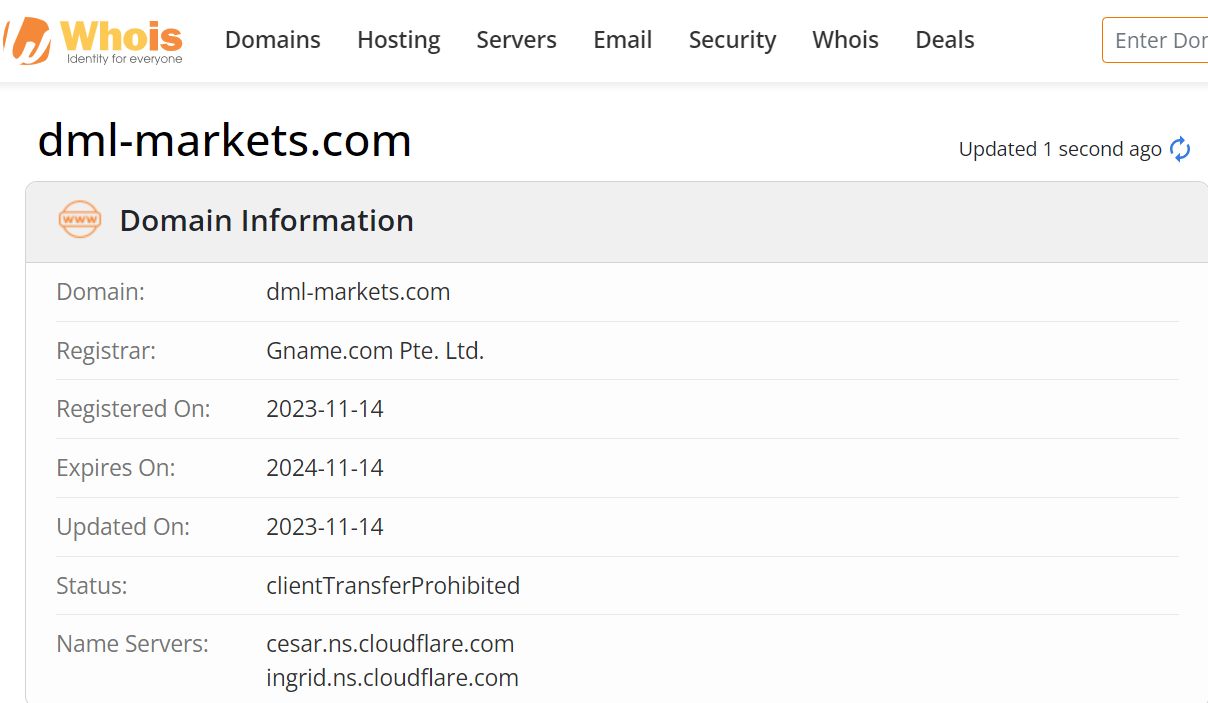The width and height of the screenshot is (1208, 703).
Task: Click the Whois logo in the header
Action: pyautogui.click(x=93, y=40)
